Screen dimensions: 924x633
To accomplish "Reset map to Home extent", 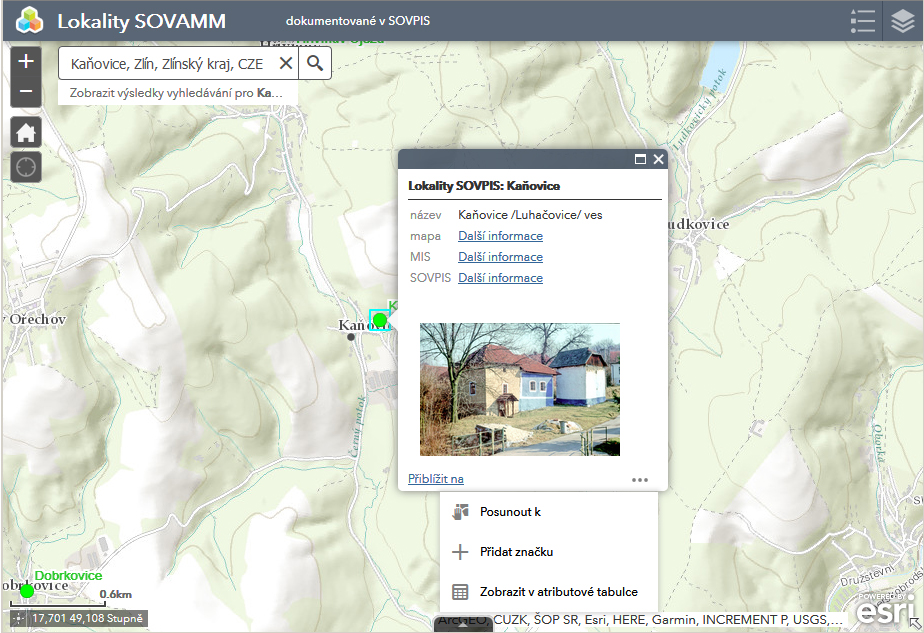I will pos(26,132).
